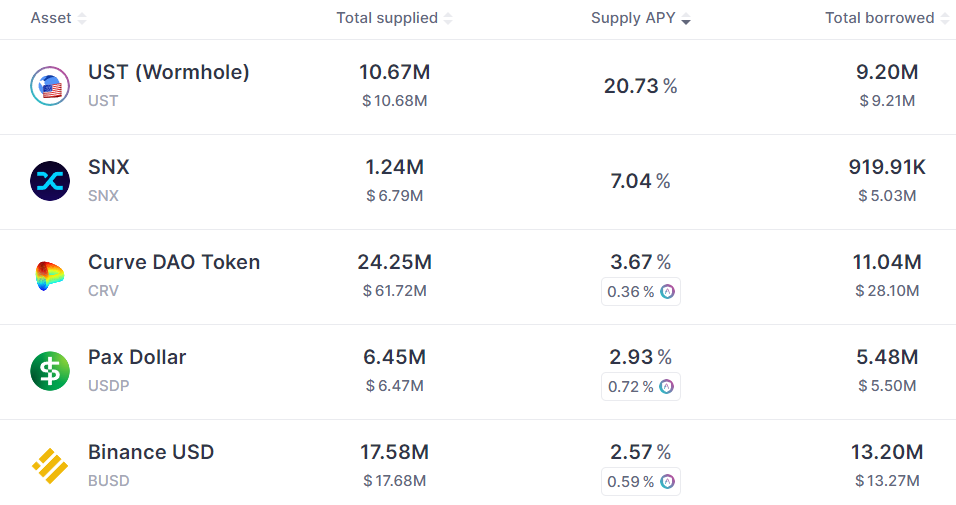The height and width of the screenshot is (505, 956).
Task: Click the 0.36 % incentive badge
Action: 641,292
